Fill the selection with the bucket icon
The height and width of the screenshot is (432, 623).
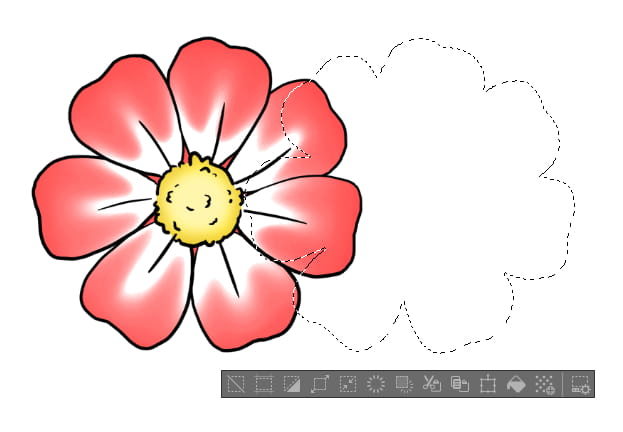(516, 383)
